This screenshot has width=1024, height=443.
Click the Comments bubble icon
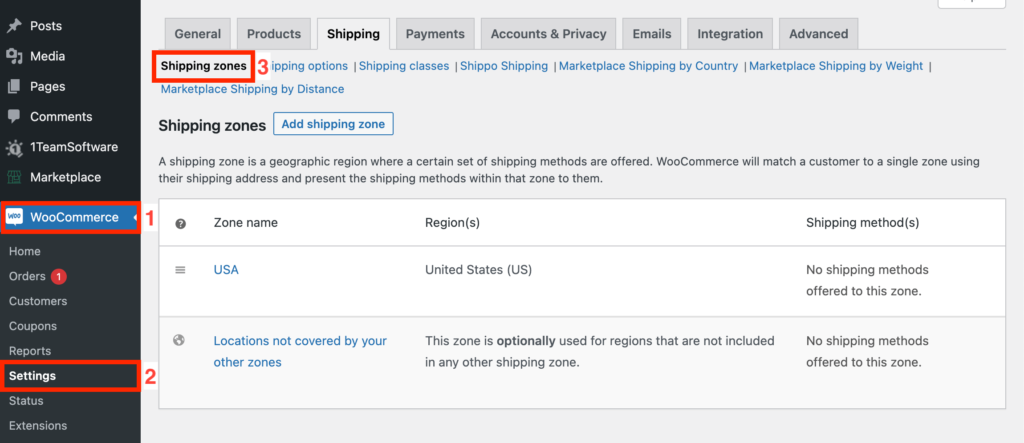14,117
